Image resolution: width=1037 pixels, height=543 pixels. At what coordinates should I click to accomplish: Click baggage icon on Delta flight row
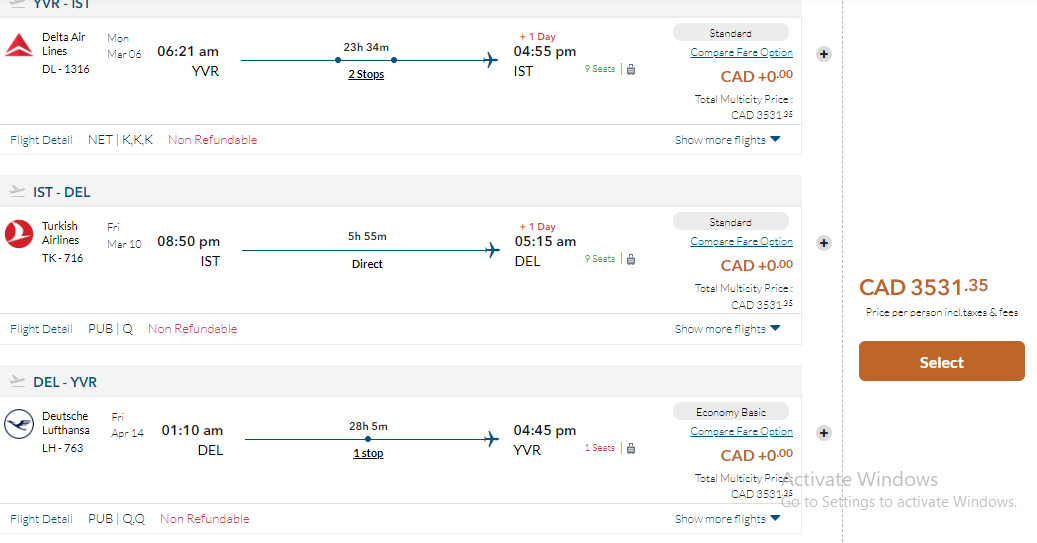(631, 69)
